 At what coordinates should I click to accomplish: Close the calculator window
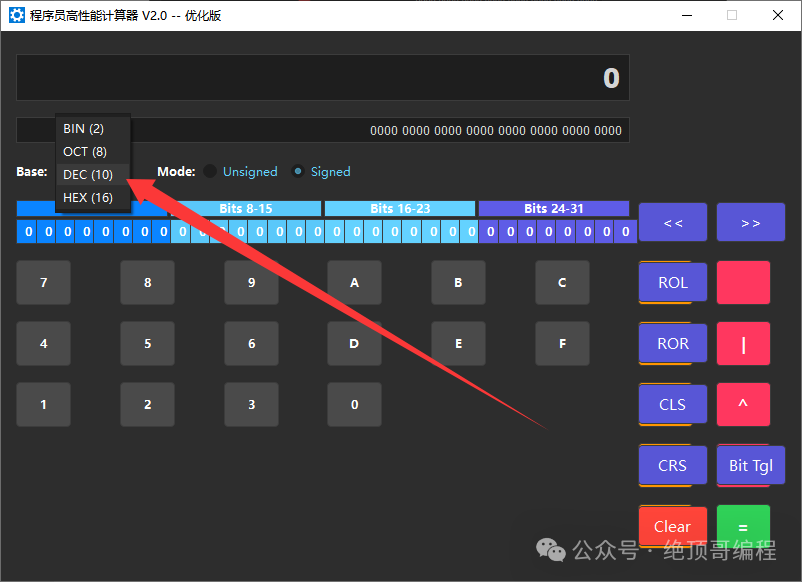click(x=777, y=15)
